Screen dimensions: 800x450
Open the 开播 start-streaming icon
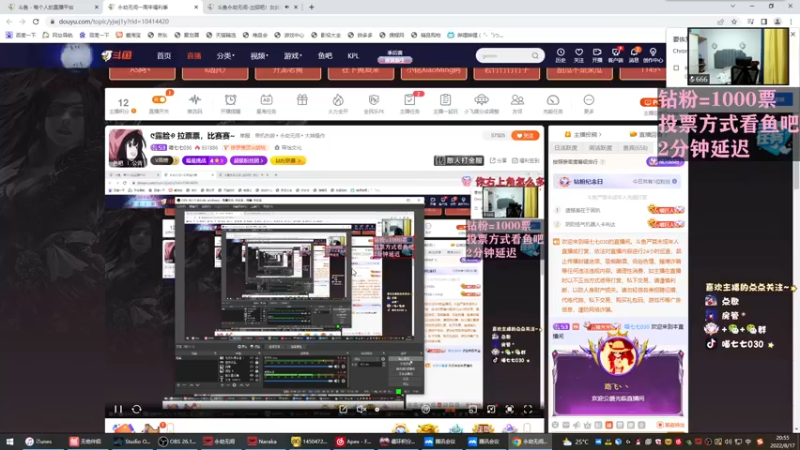coord(597,55)
